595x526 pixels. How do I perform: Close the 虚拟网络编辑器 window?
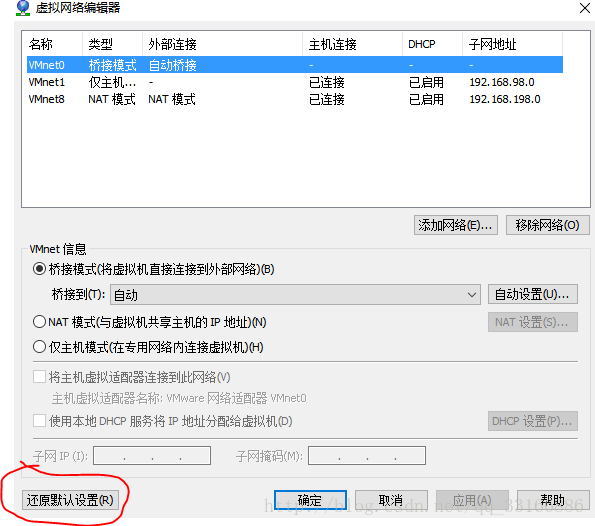click(585, 8)
